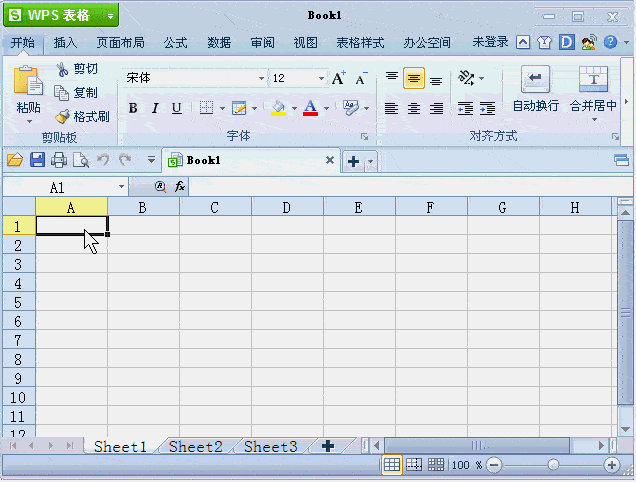This screenshot has height=482, width=636.
Task: Click the window arrange icon right of tabs
Action: coord(621,160)
